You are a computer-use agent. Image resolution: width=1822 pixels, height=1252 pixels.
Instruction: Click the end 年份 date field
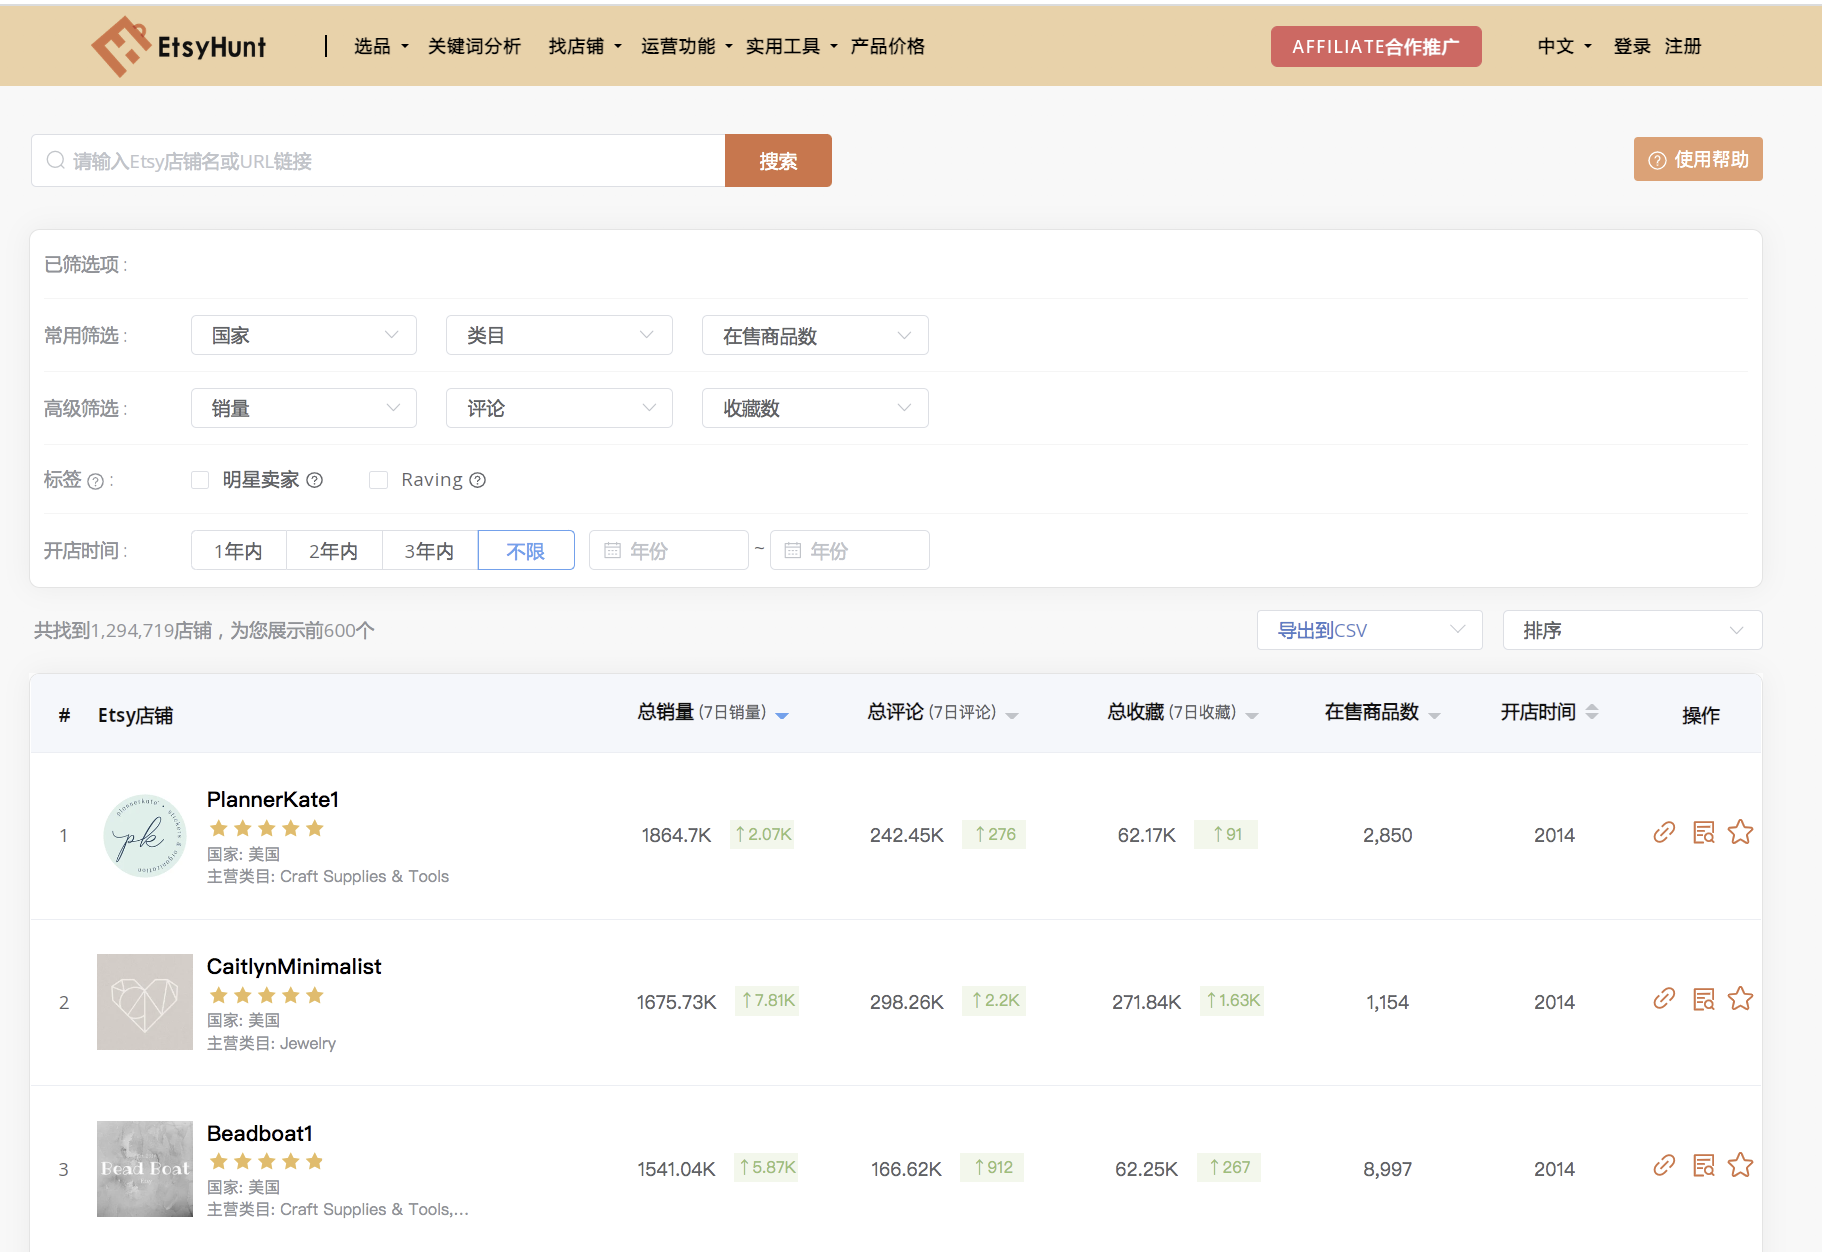click(x=850, y=550)
